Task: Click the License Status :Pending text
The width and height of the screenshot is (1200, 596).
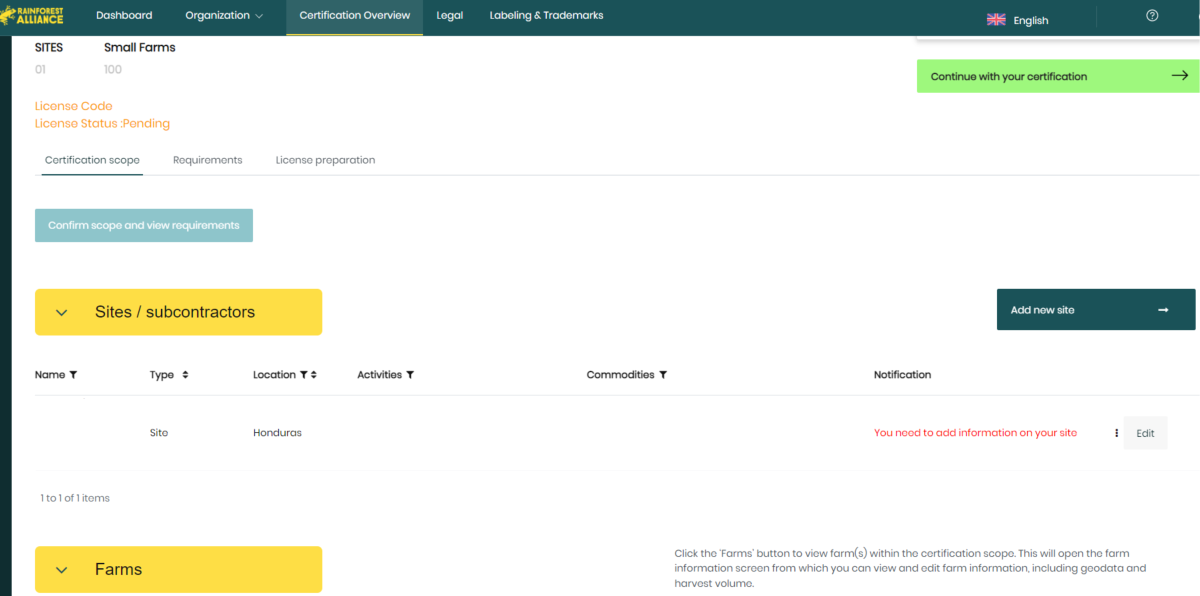Action: (102, 124)
